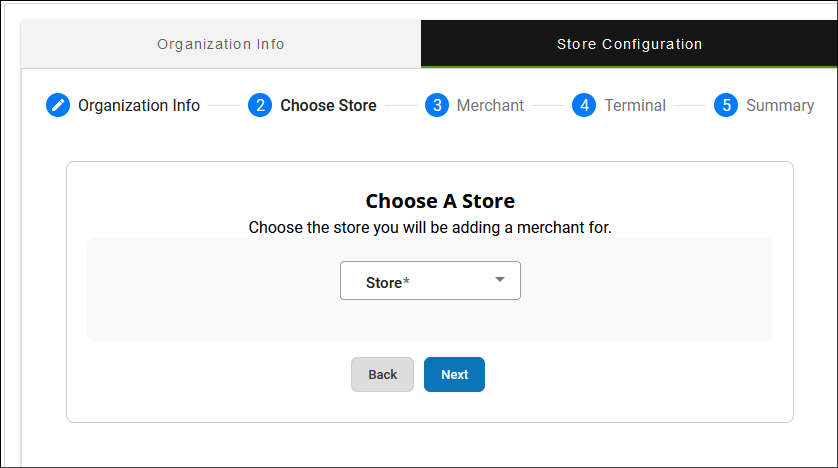
Task: Click the step 3 circle icon
Action: [436, 105]
